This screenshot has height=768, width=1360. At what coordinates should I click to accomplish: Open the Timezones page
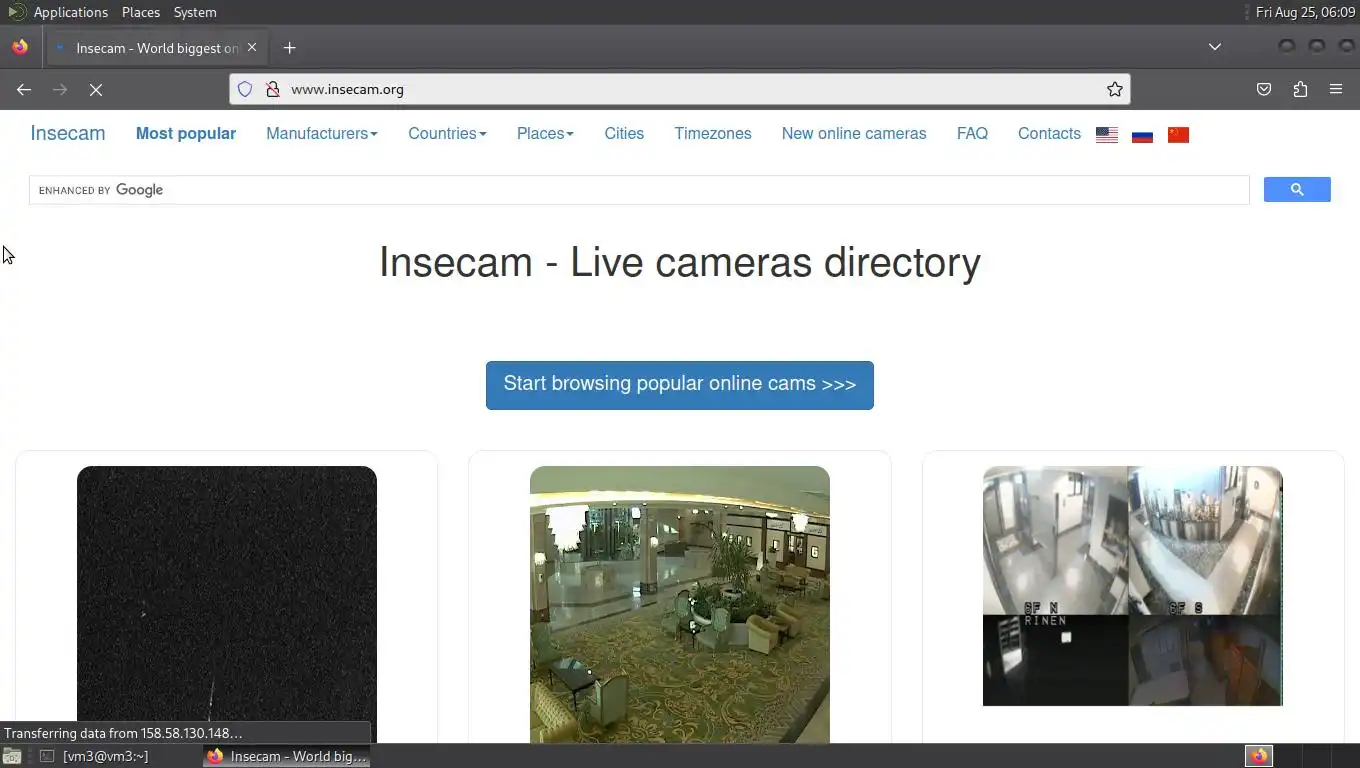(713, 133)
